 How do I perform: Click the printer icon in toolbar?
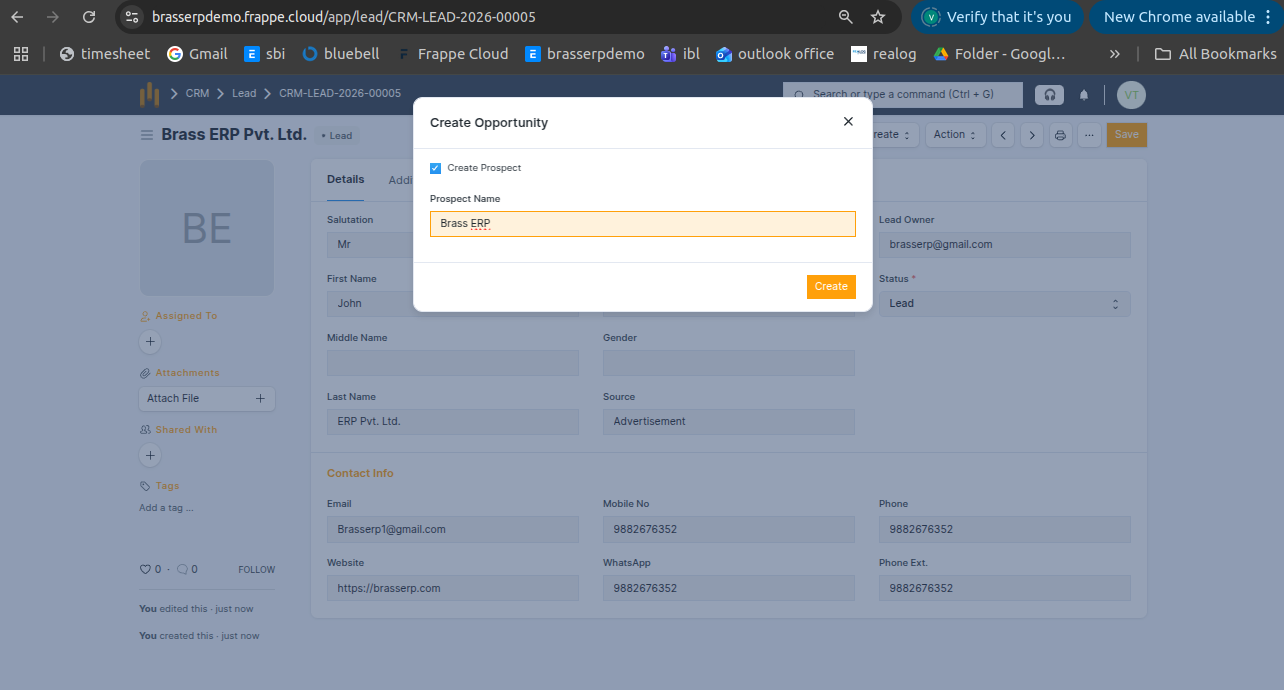(1060, 135)
